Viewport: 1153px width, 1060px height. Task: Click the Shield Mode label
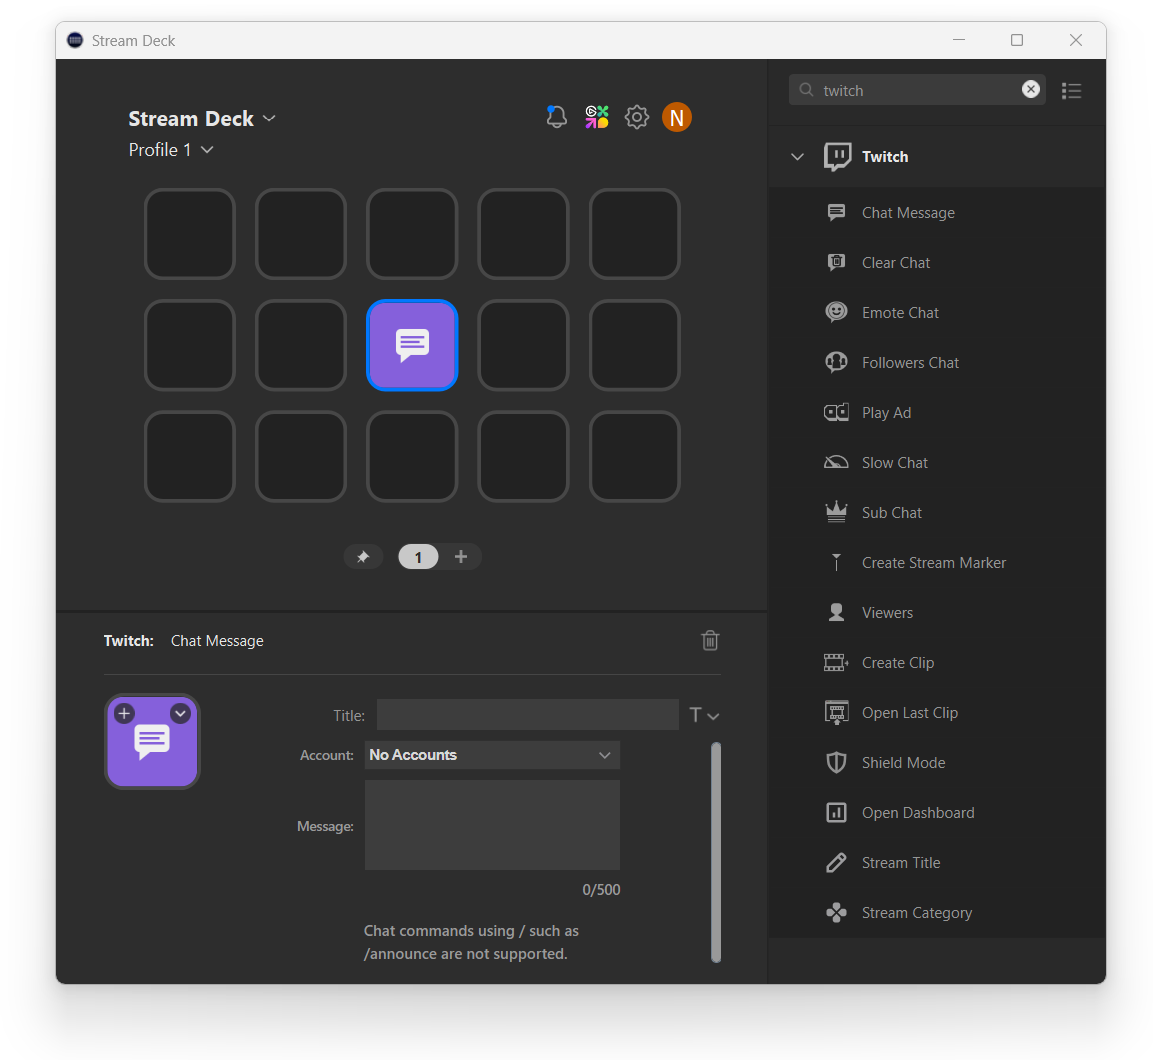903,762
